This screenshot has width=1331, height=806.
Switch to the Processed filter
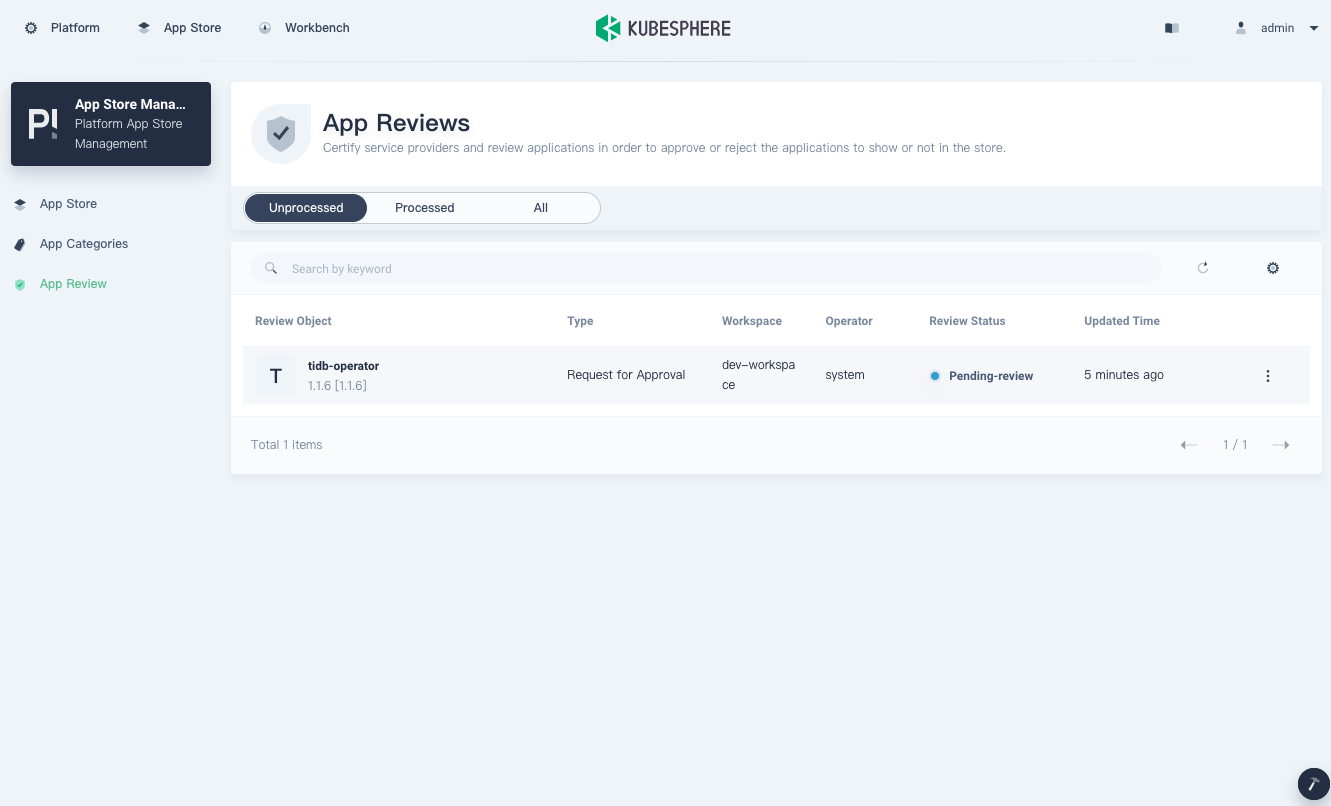(424, 208)
